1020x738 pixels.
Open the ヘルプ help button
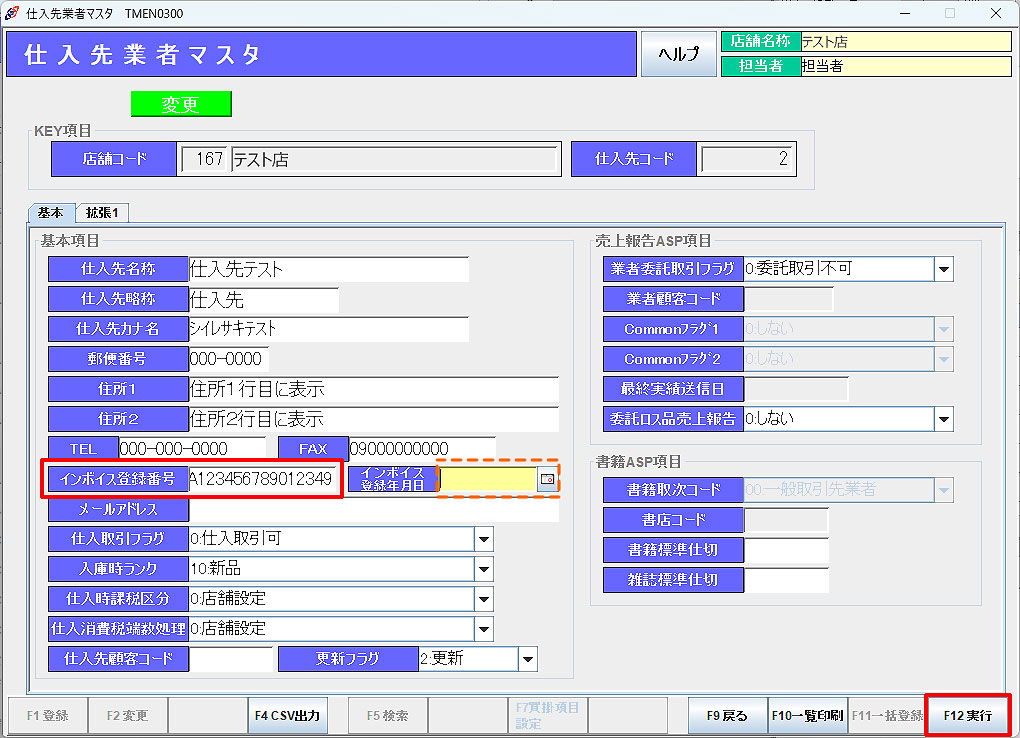coord(678,54)
